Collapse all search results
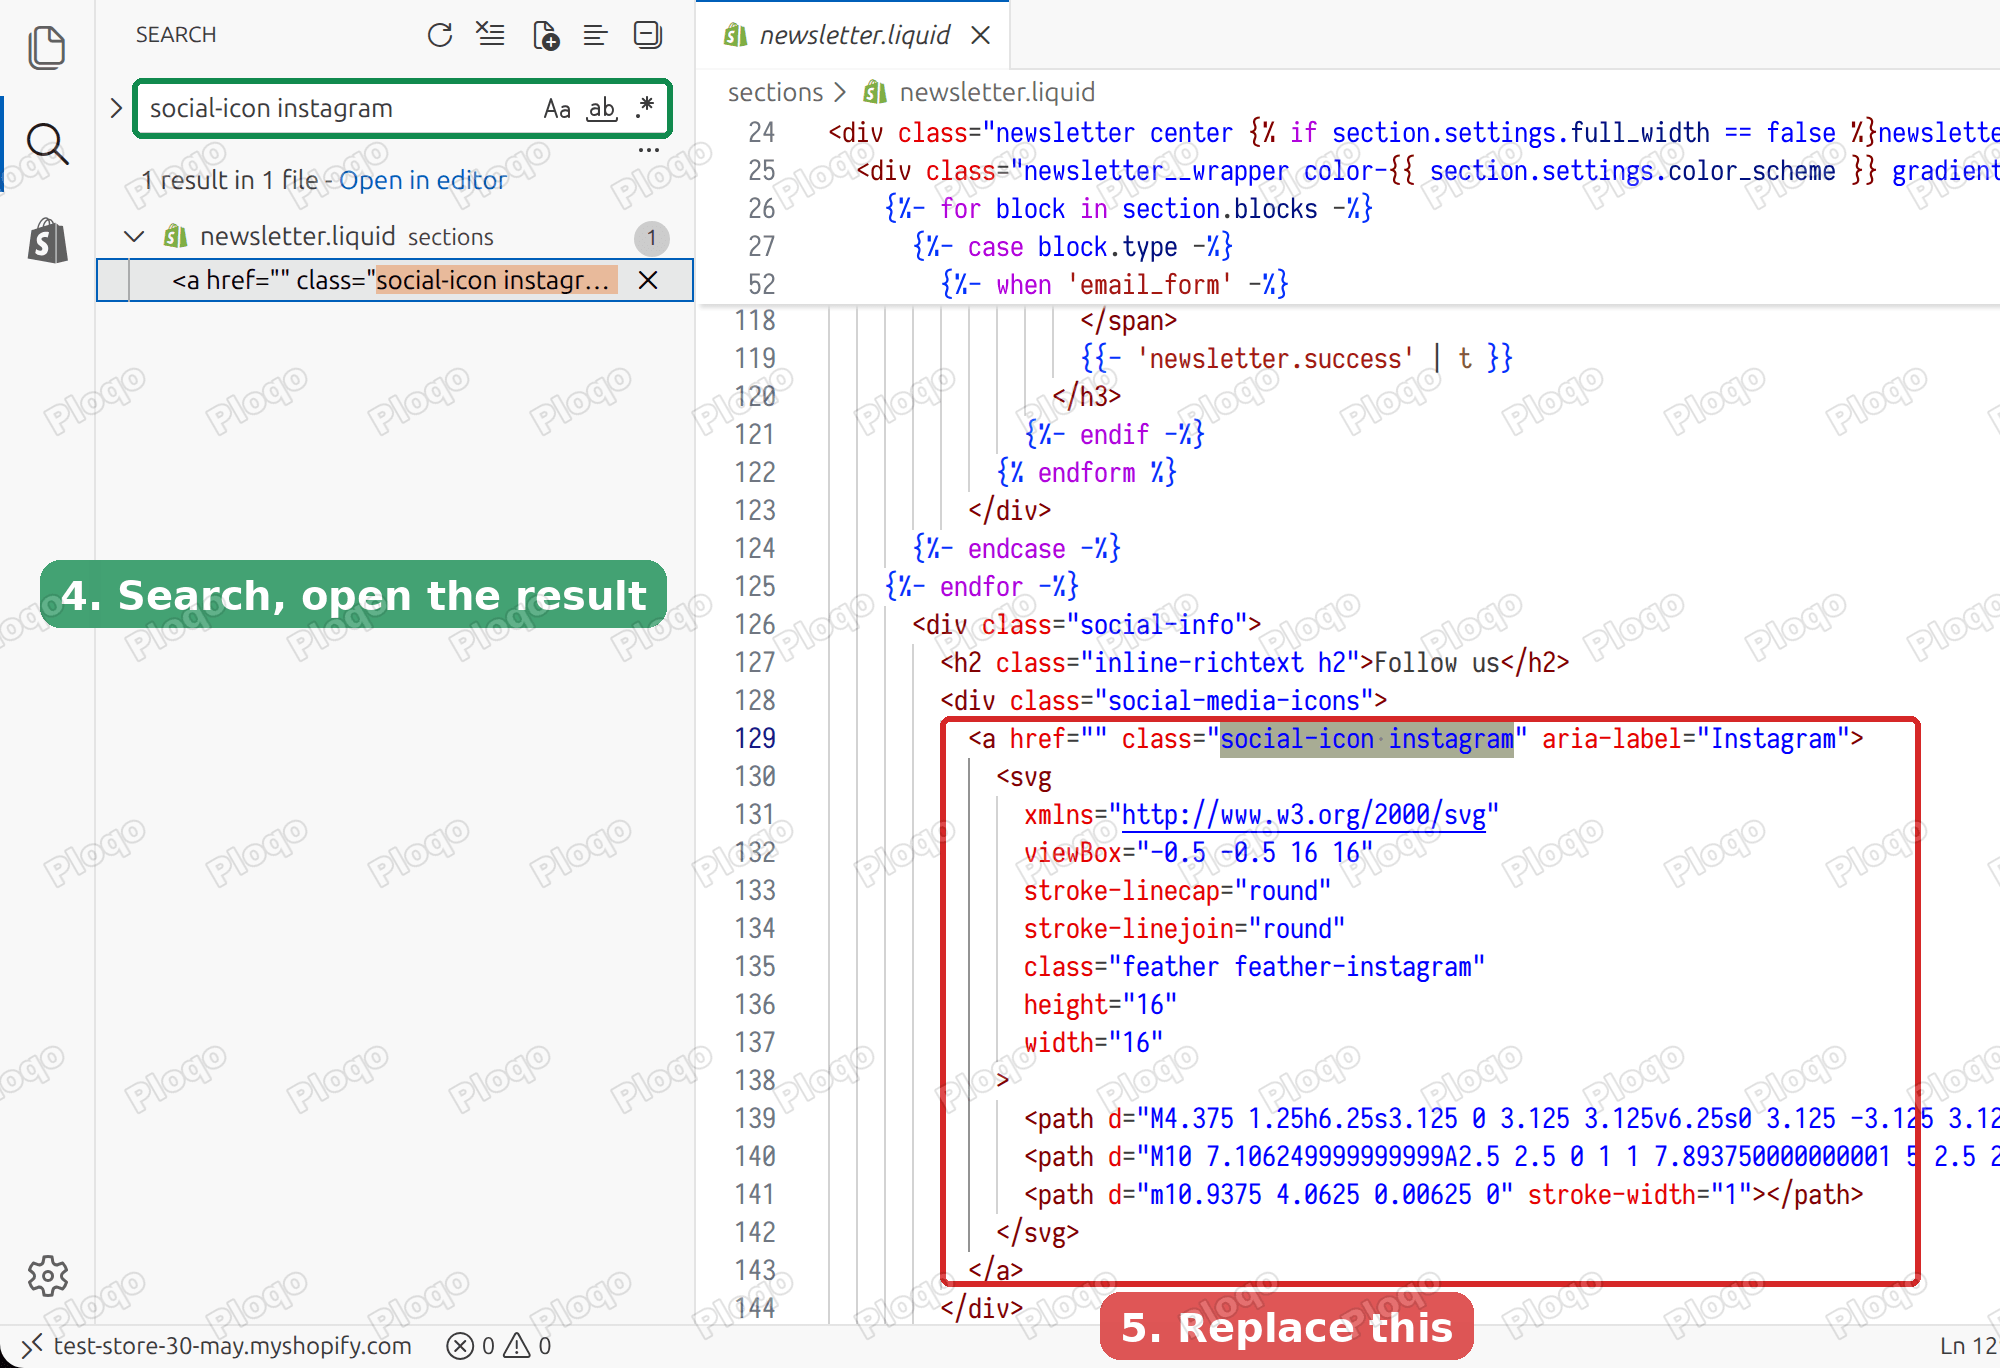Viewport: 2000px width, 1368px height. coord(648,35)
